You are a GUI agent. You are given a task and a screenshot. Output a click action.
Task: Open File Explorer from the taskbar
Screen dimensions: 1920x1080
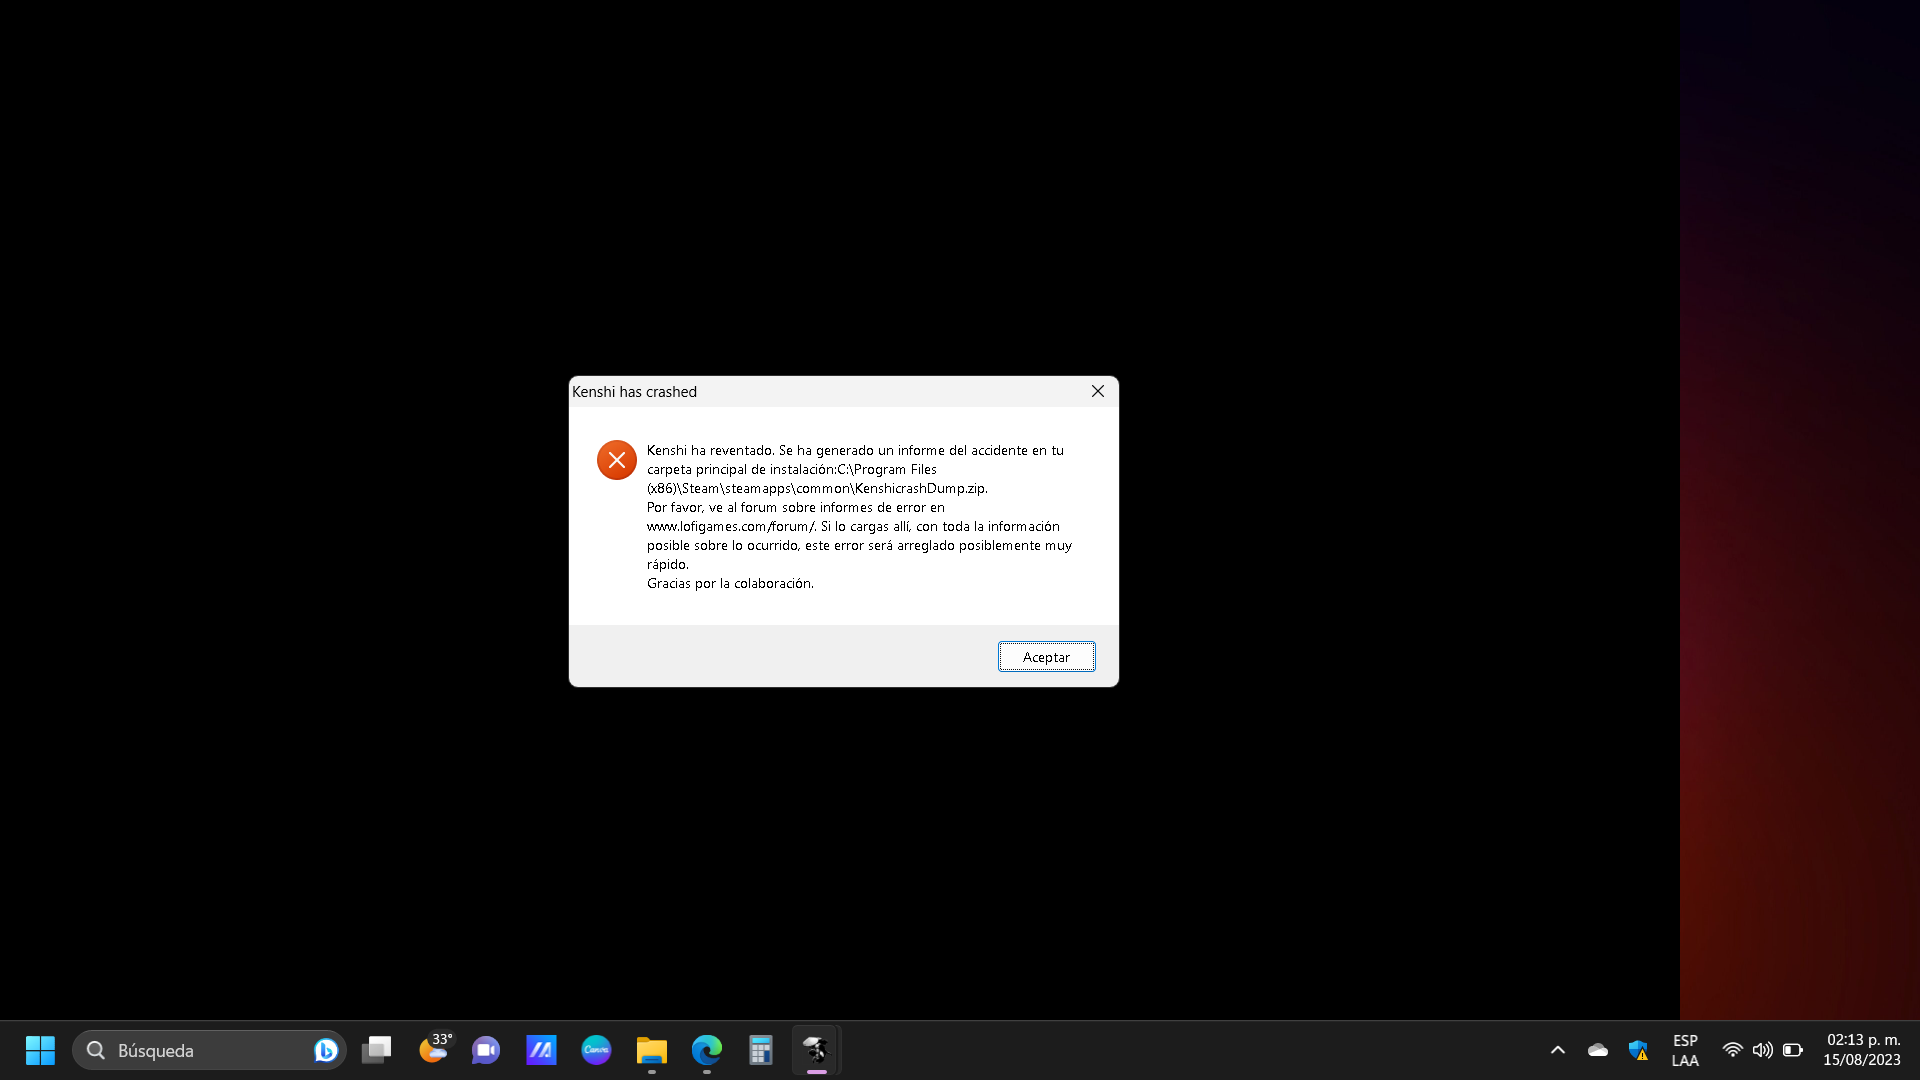pyautogui.click(x=651, y=1050)
